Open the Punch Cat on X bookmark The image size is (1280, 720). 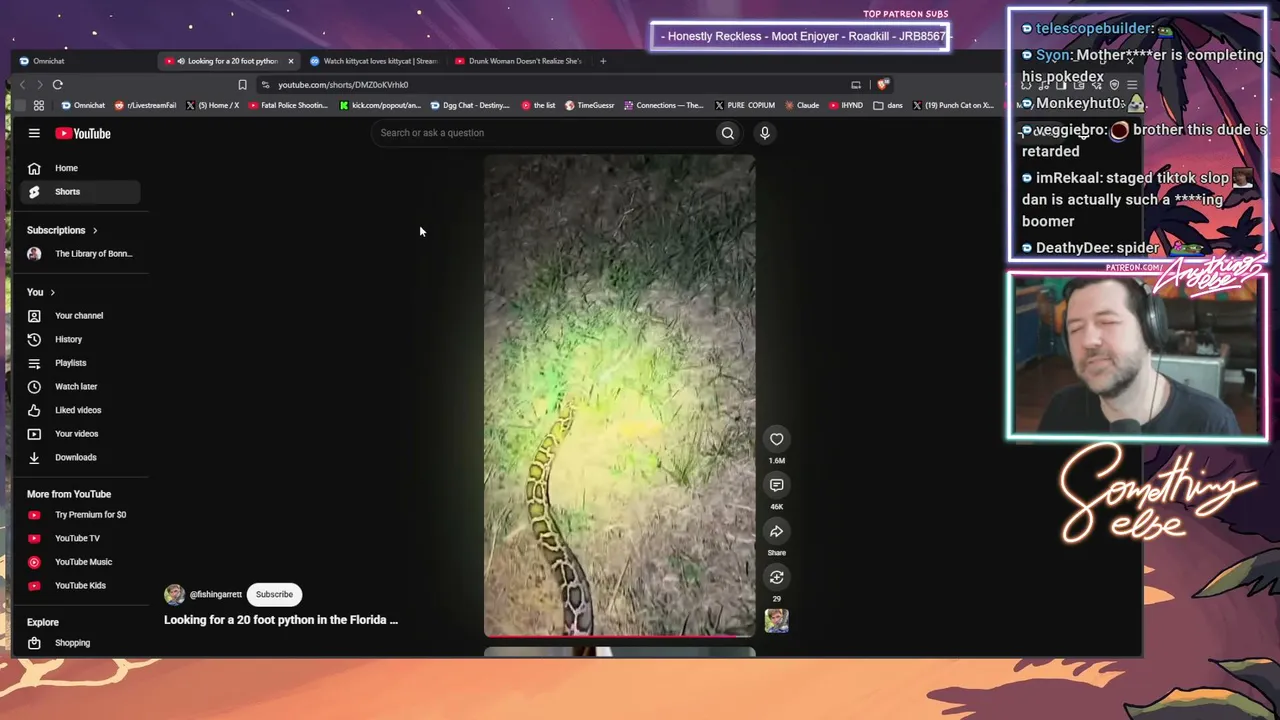click(x=952, y=105)
